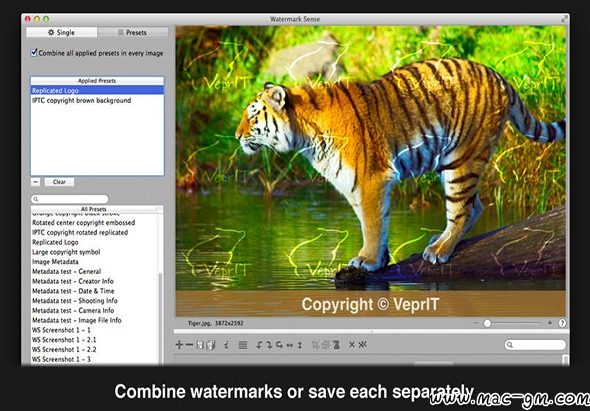Flip image vertically icon

pyautogui.click(x=300, y=345)
